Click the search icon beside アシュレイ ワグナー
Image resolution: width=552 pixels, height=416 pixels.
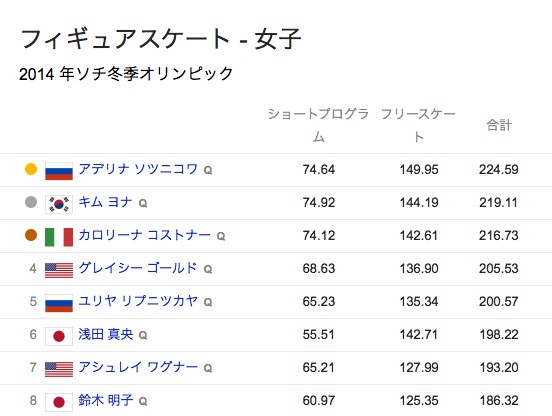tap(208, 368)
